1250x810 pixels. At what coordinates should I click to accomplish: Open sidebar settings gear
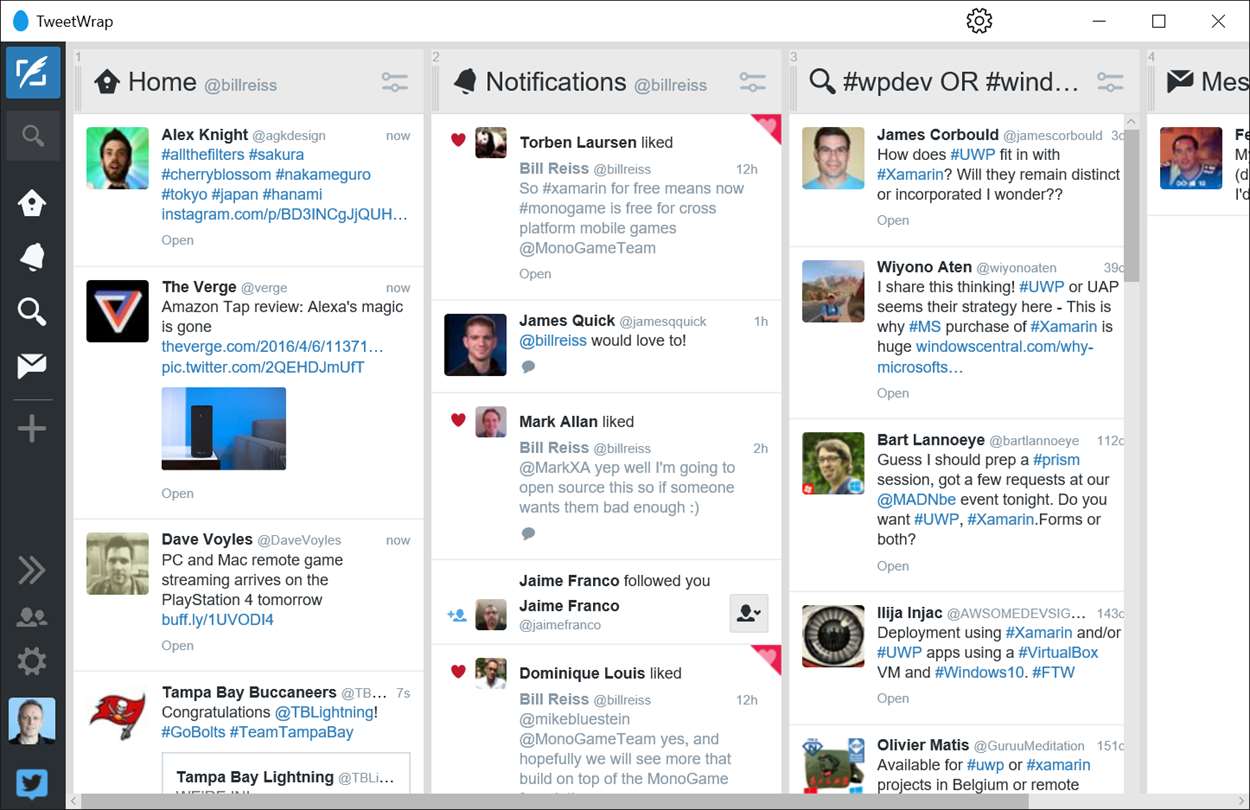click(32, 660)
